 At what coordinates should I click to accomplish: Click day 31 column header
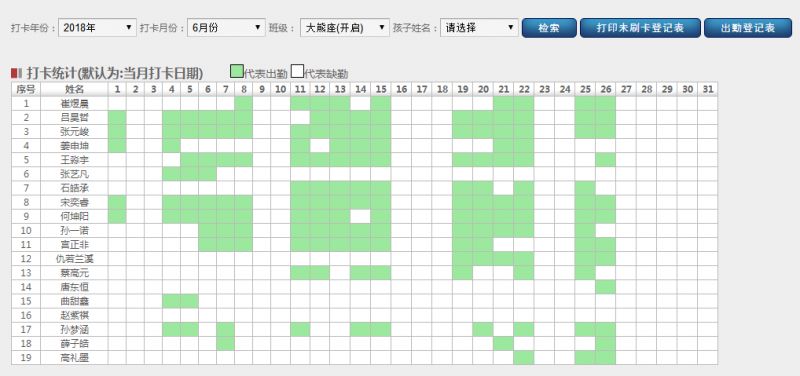tap(707, 89)
